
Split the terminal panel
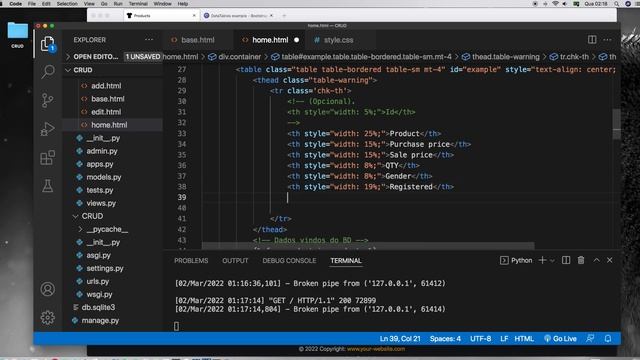point(566,260)
